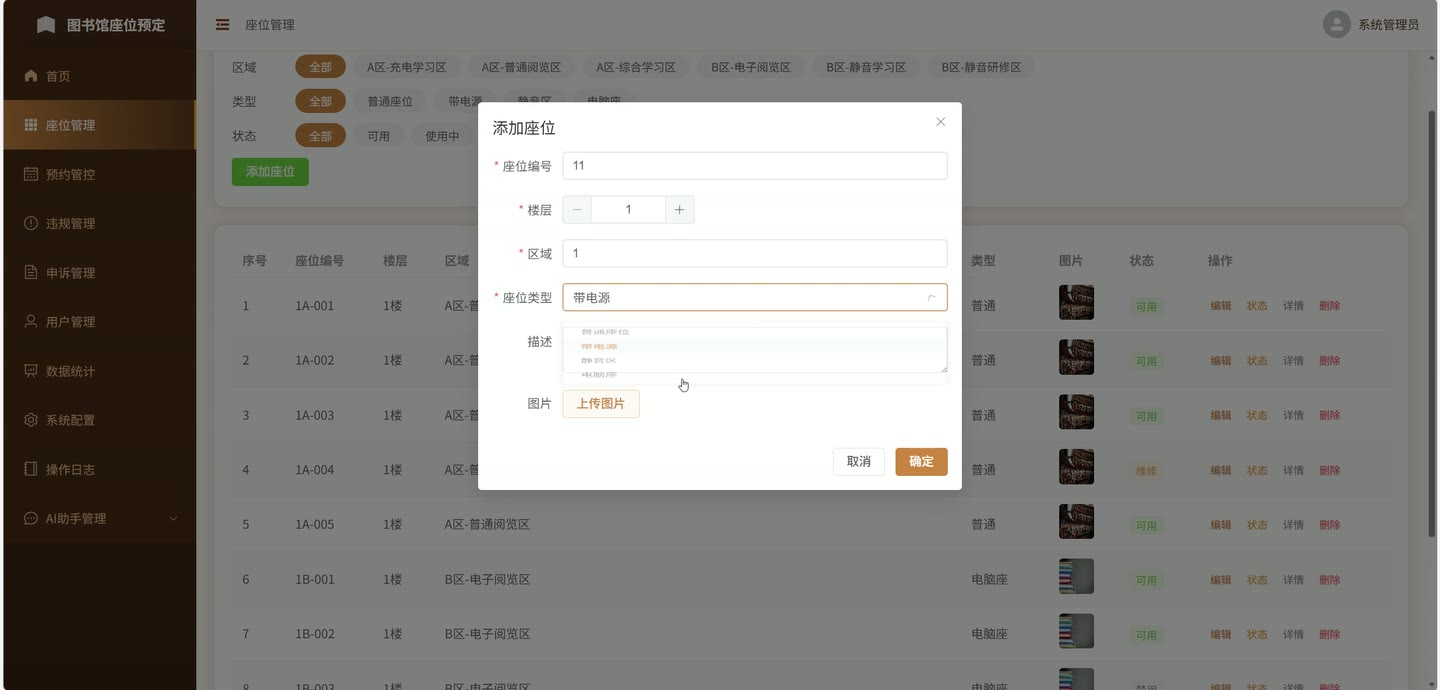1440x690 pixels.
Task: Click the green 添加座位 button
Action: pyautogui.click(x=270, y=171)
